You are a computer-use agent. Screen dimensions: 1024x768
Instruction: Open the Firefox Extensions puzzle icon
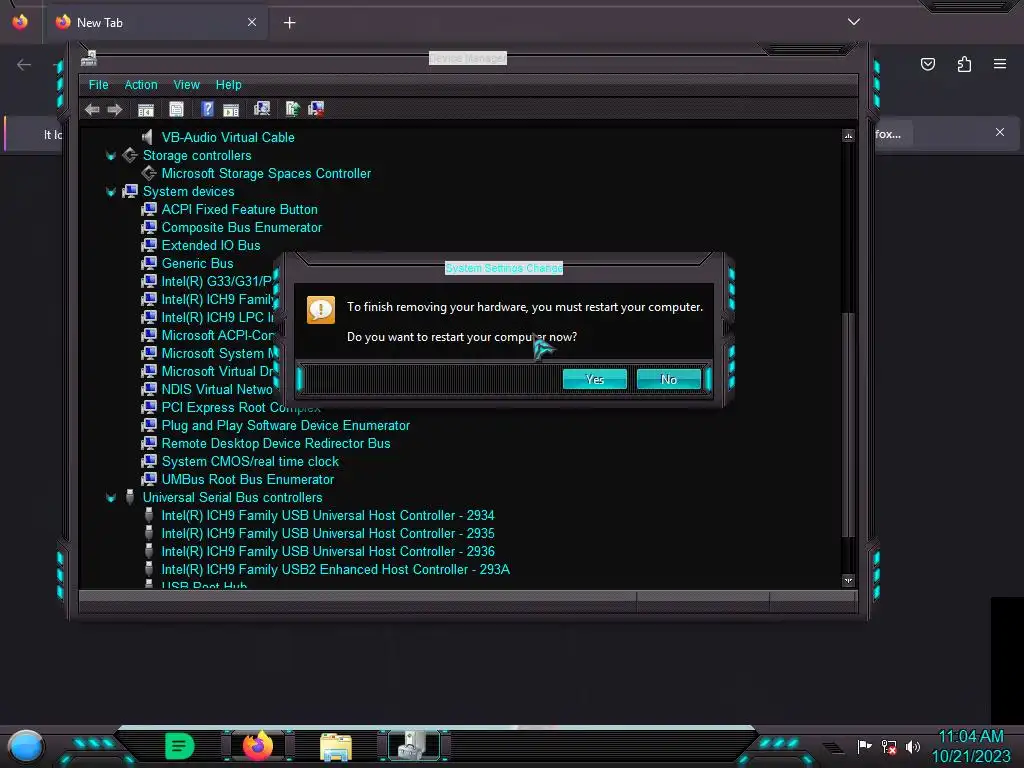click(964, 64)
